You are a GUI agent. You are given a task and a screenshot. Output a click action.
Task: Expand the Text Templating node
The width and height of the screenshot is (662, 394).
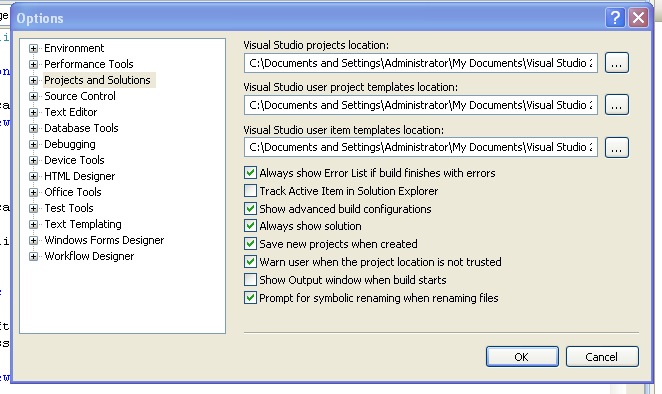[x=33, y=225]
